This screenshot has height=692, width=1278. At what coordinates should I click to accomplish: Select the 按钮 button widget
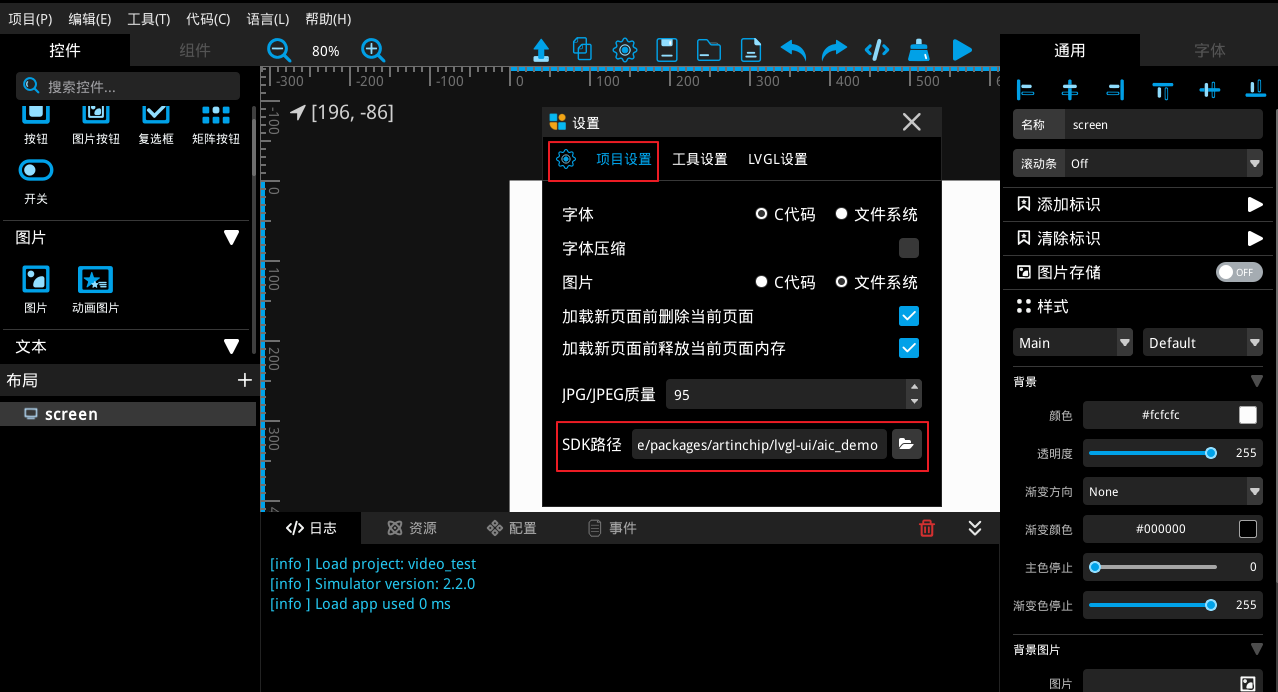[x=36, y=125]
